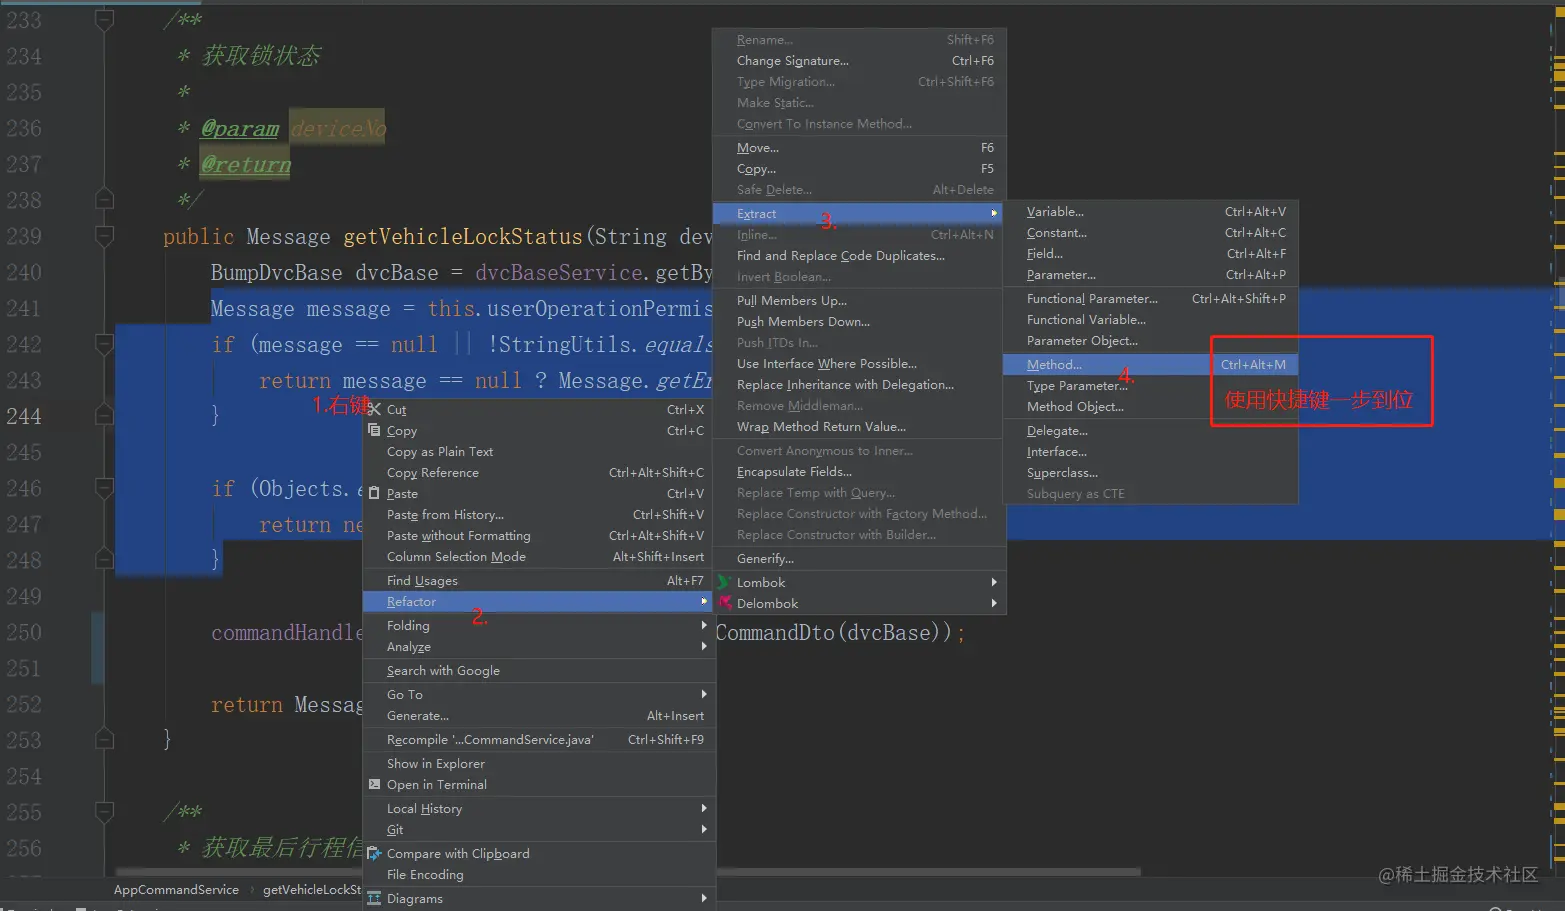The image size is (1565, 911).
Task: Select Method... in the Extract submenu
Action: 1150,365
